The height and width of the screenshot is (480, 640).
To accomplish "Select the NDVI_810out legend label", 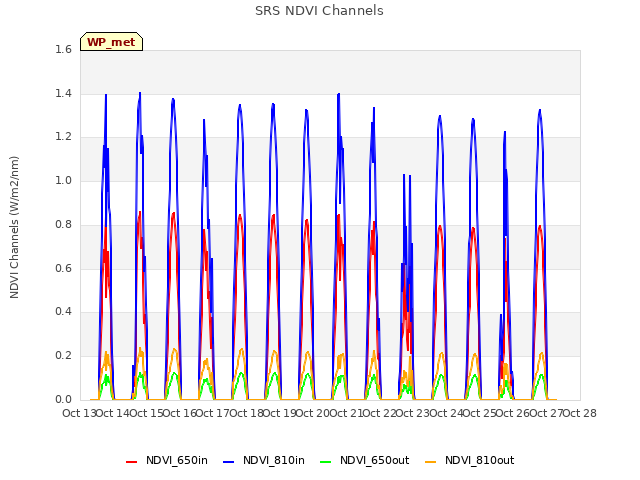I will coord(479,460).
